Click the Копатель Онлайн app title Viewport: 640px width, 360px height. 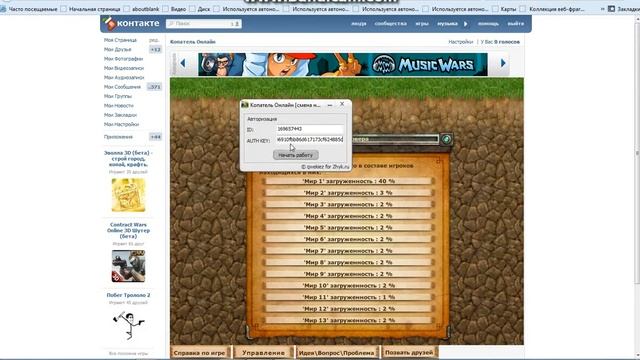(x=193, y=42)
